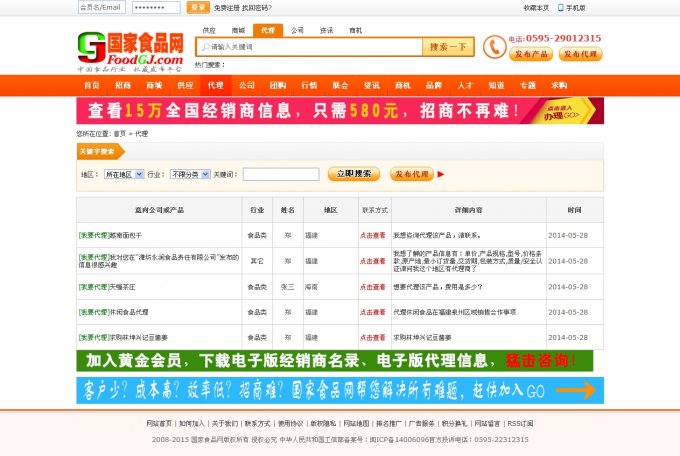
Task: Click 点击查看 in the 天福茶庄 row
Action: click(373, 287)
